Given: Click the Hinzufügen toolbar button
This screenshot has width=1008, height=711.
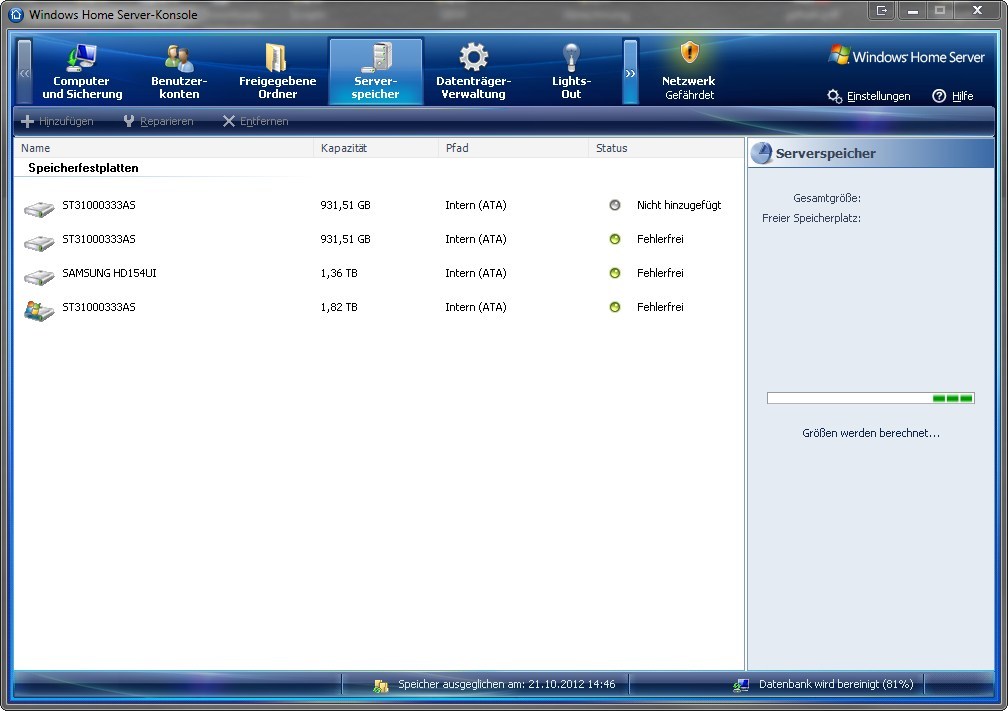Looking at the screenshot, I should pos(57,122).
